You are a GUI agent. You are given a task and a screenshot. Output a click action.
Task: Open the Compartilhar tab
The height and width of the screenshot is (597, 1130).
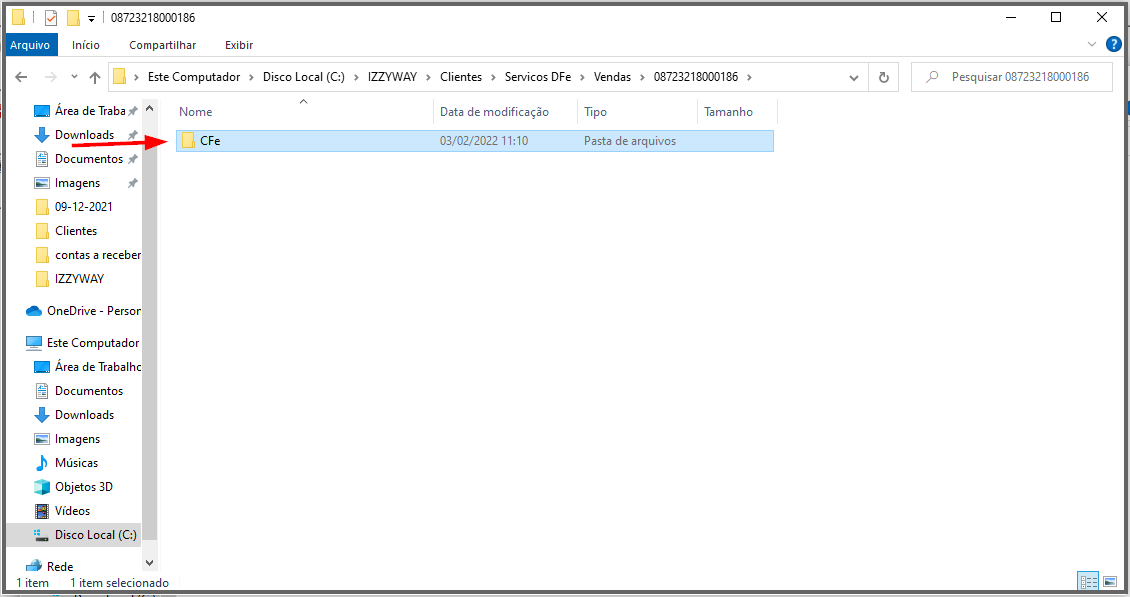pyautogui.click(x=162, y=45)
